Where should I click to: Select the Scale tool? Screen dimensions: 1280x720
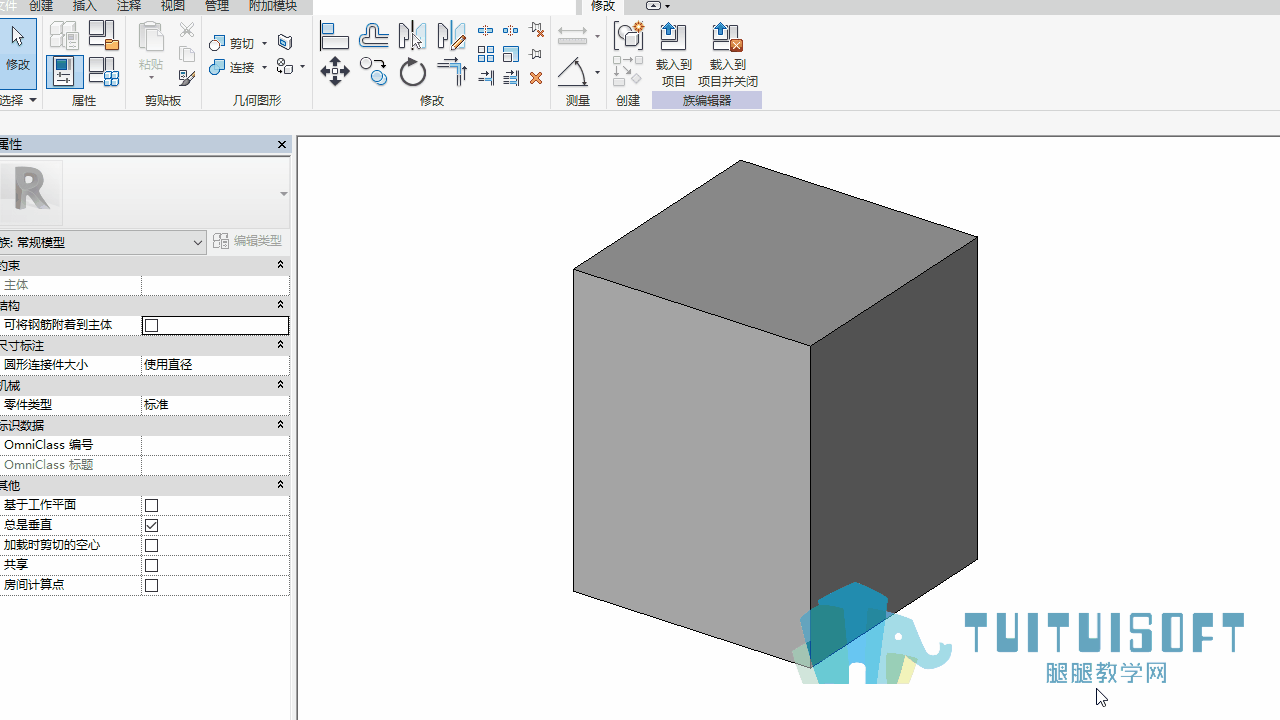click(511, 54)
